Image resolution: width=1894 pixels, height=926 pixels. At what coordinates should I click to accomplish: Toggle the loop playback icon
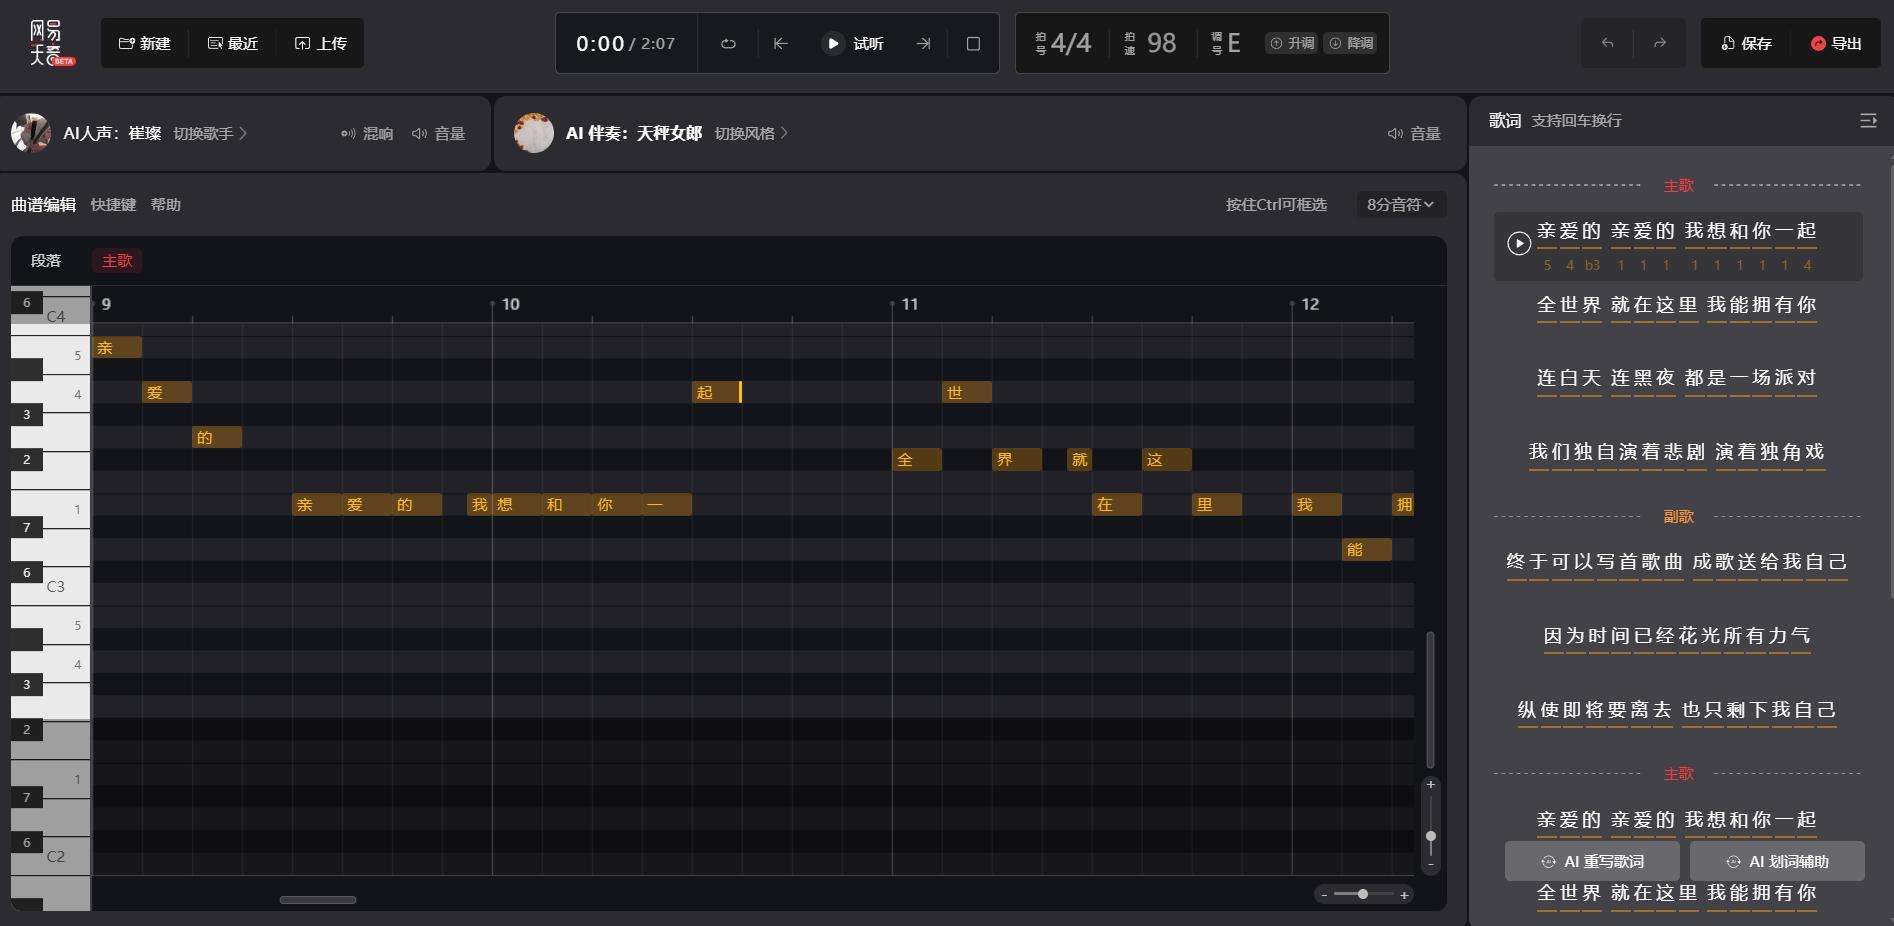[728, 44]
